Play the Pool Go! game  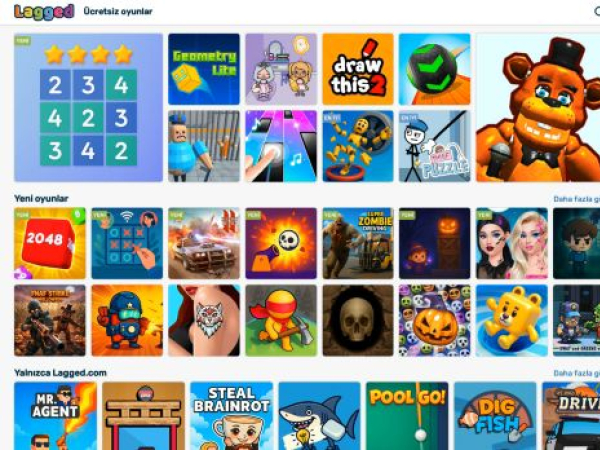[x=407, y=416]
